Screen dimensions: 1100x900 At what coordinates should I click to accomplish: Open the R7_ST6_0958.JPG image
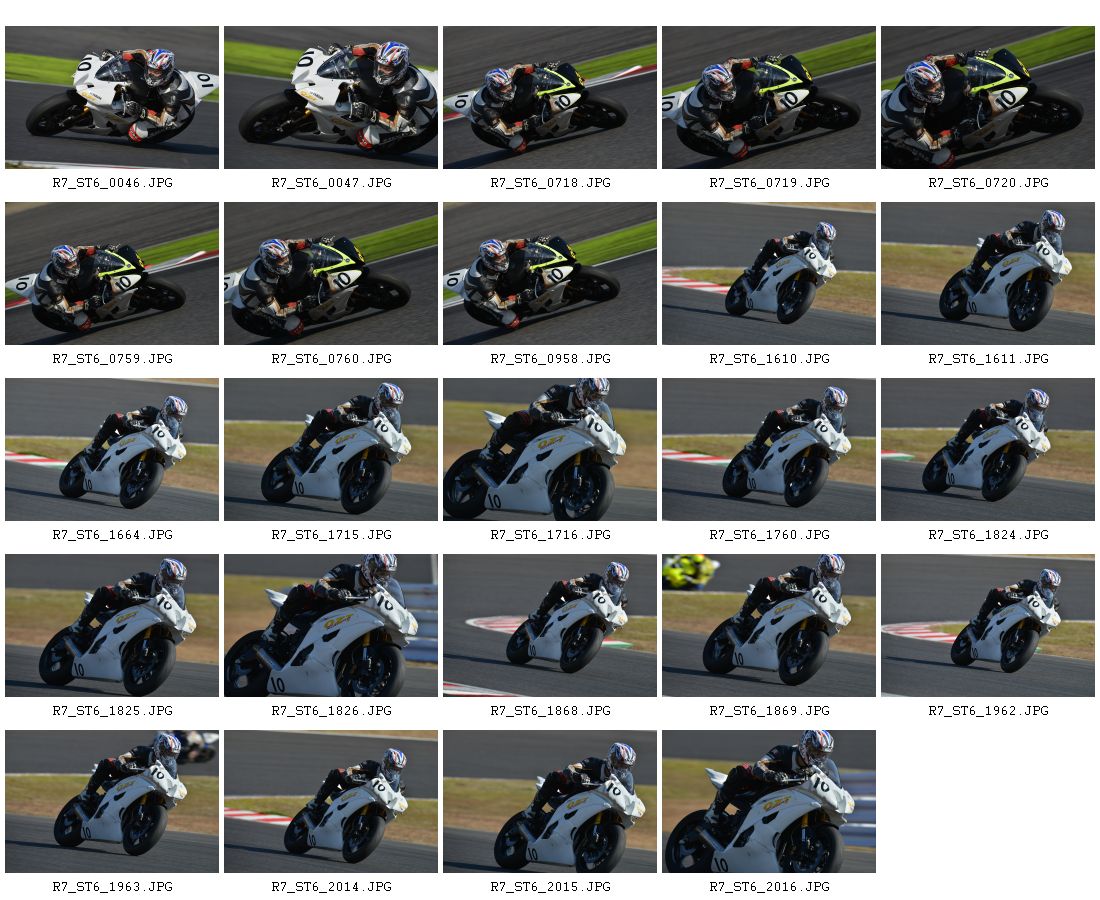click(x=549, y=274)
